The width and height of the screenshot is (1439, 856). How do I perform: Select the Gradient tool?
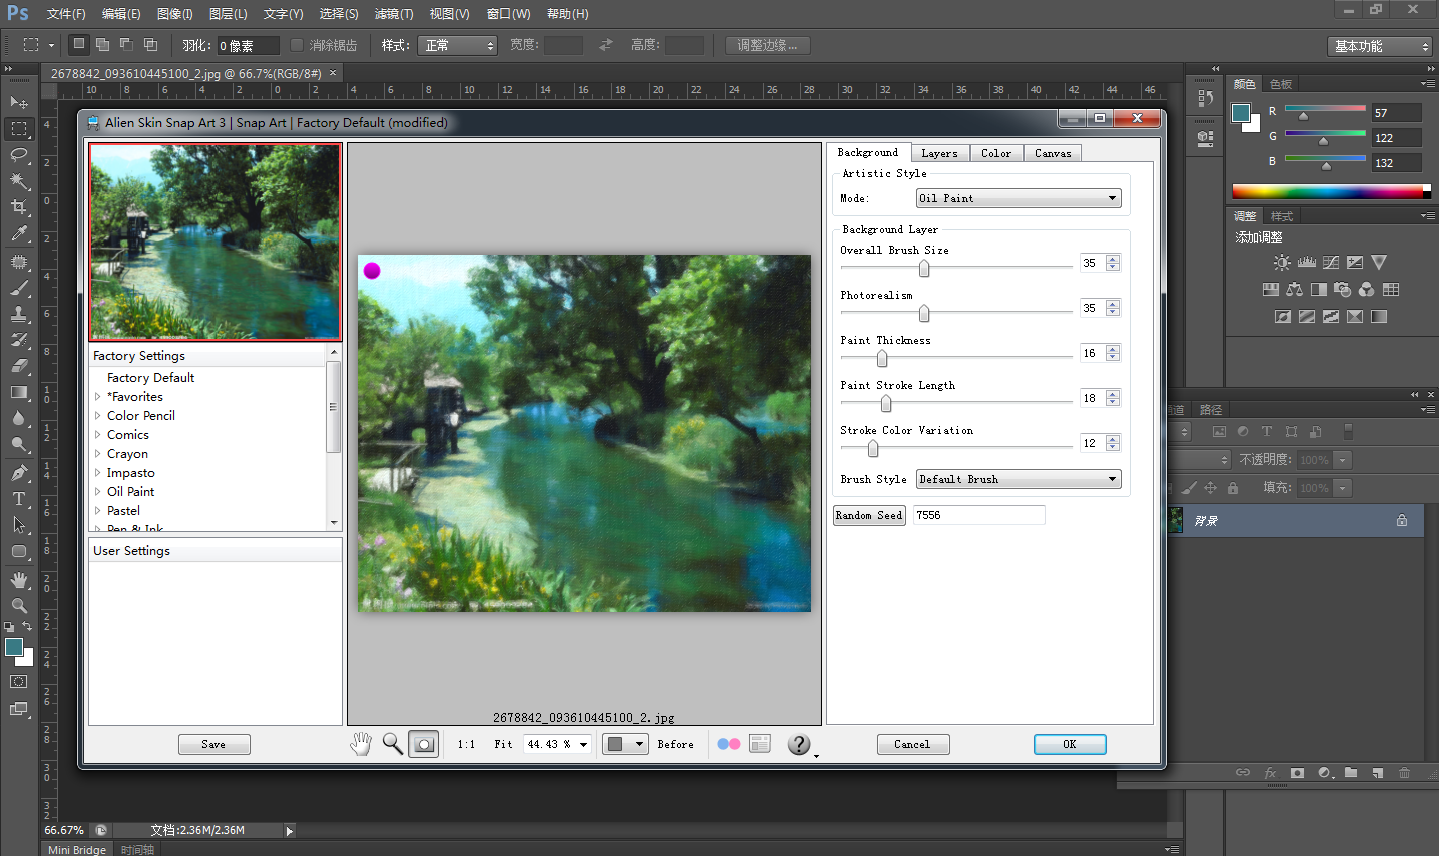click(19, 392)
